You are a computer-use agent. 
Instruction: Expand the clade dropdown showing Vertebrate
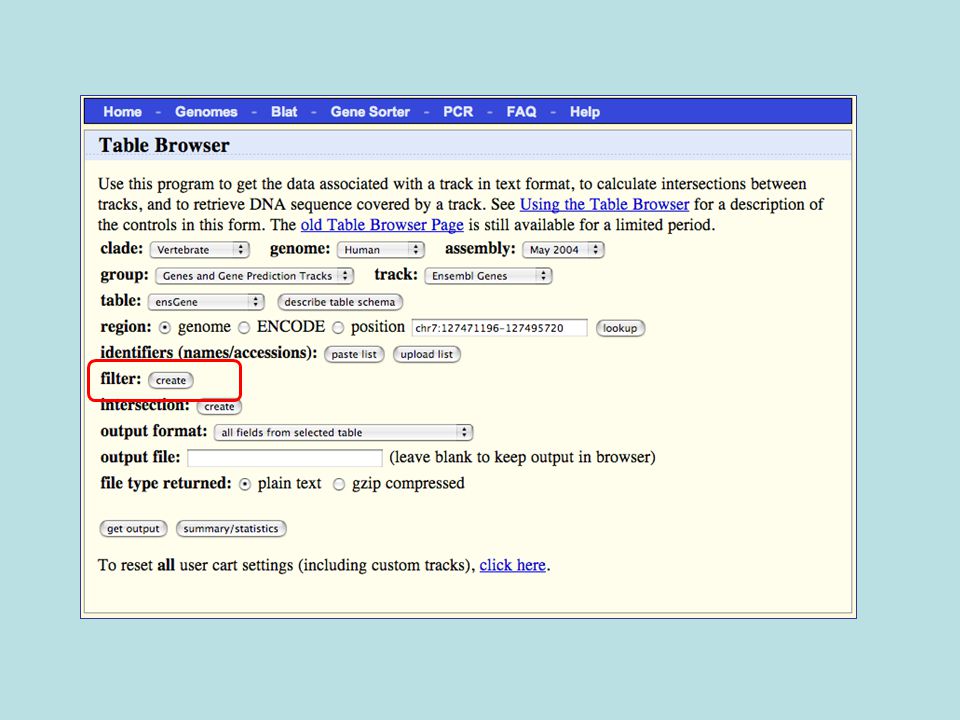click(200, 250)
